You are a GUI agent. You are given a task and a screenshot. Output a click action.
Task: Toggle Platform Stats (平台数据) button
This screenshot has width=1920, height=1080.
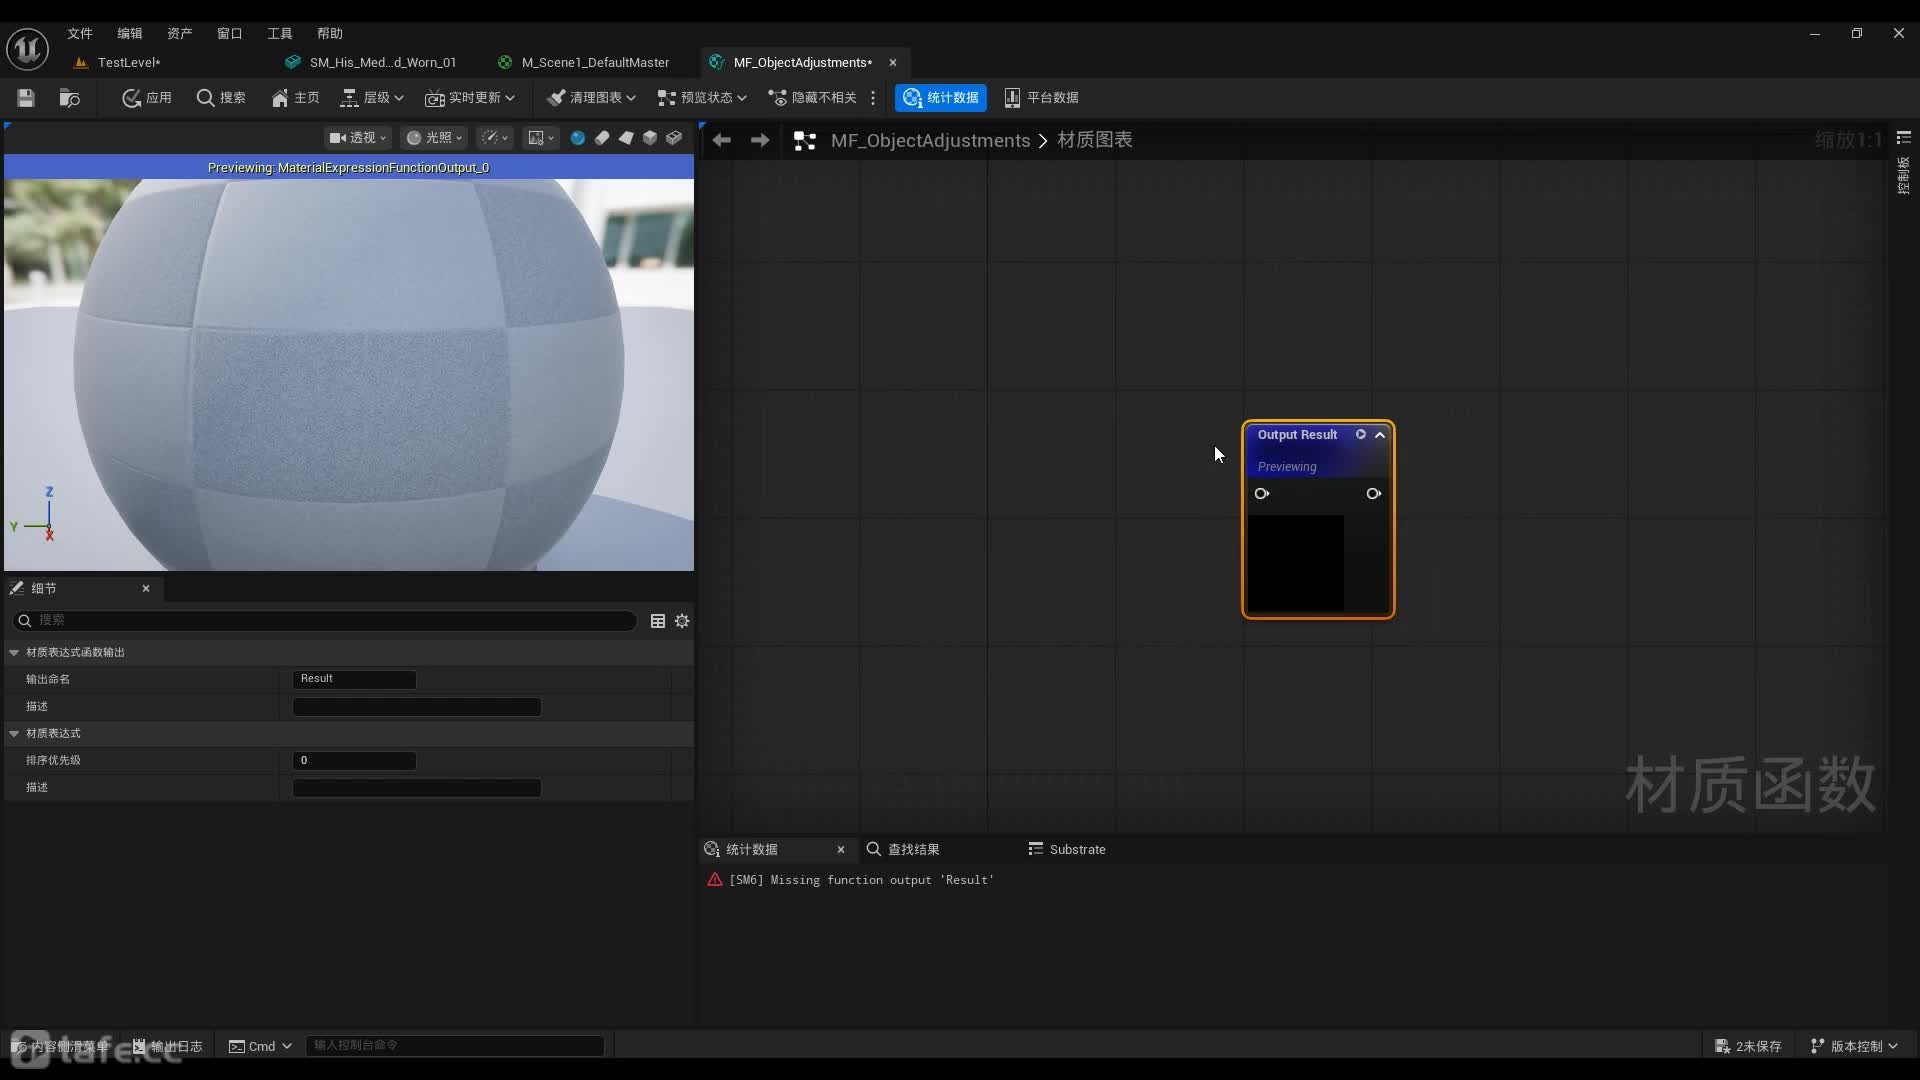coord(1041,97)
